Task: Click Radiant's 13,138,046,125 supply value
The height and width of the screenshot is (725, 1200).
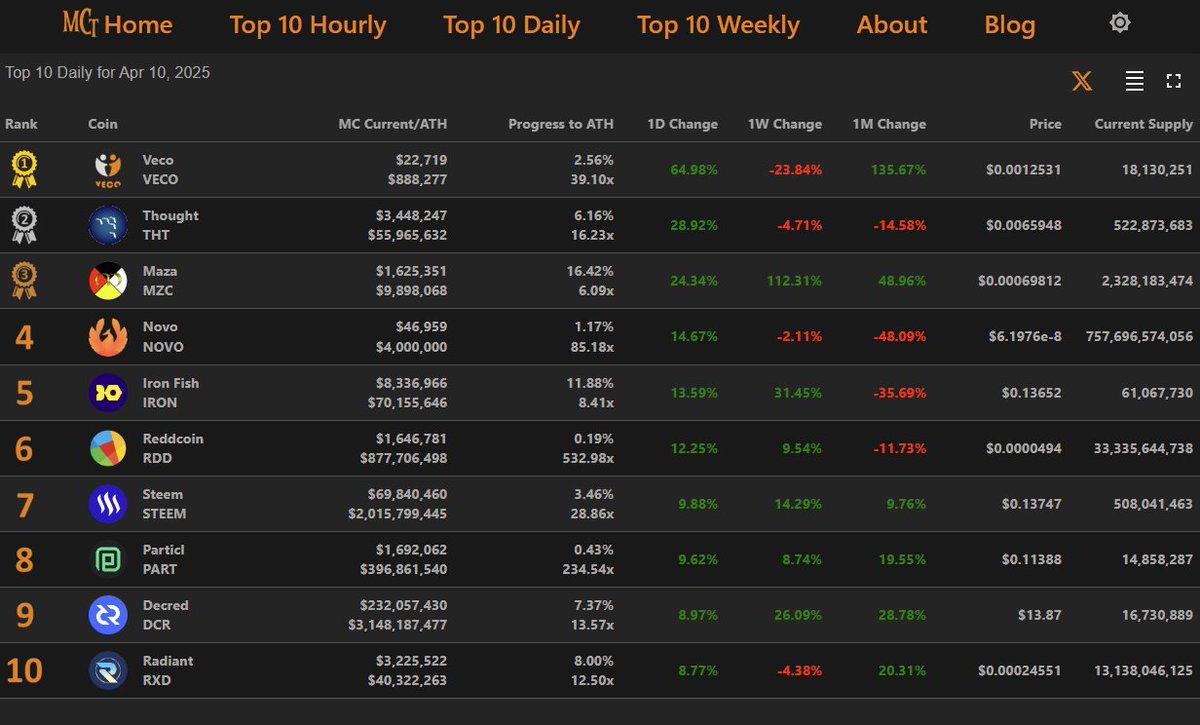Action: coord(1143,671)
